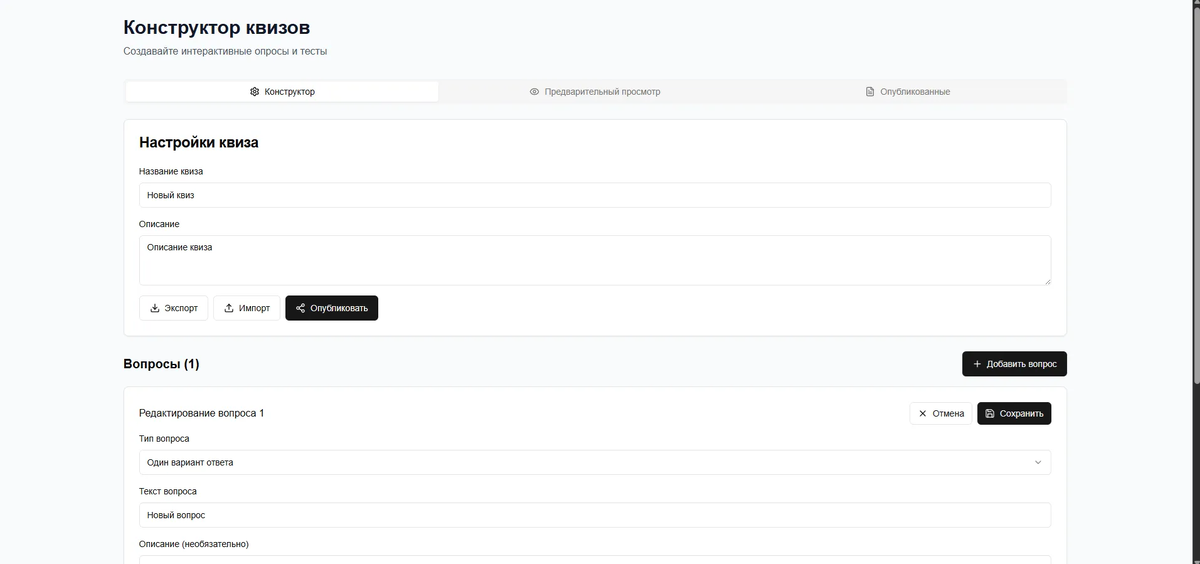Switch to the Конструктор tab
This screenshot has width=1200, height=564.
(282, 91)
